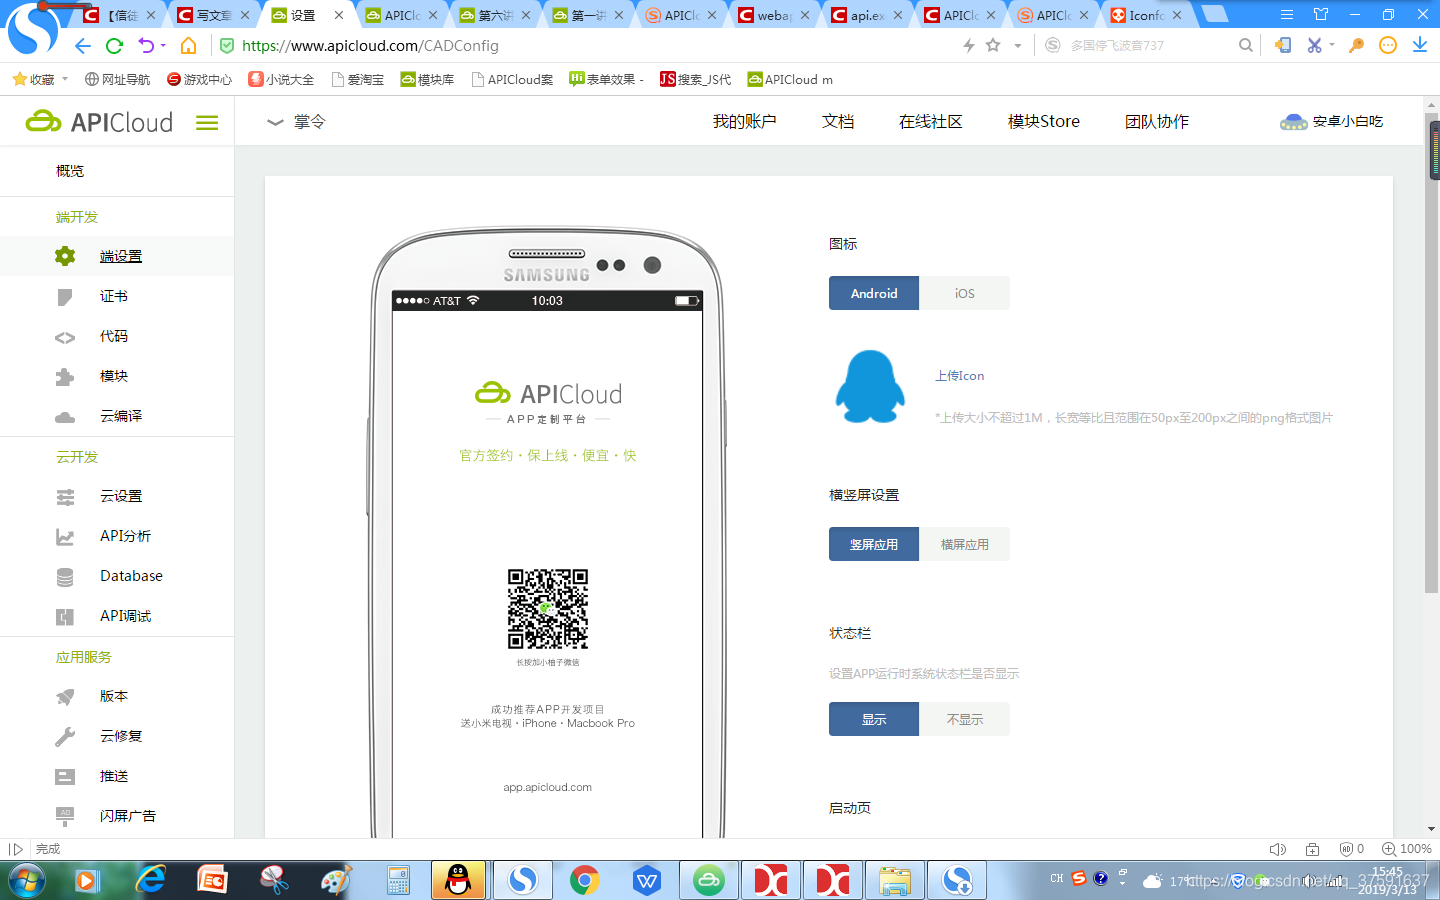The image size is (1440, 900).
Task: Open Internet Explorer from the taskbar
Action: pos(150,880)
